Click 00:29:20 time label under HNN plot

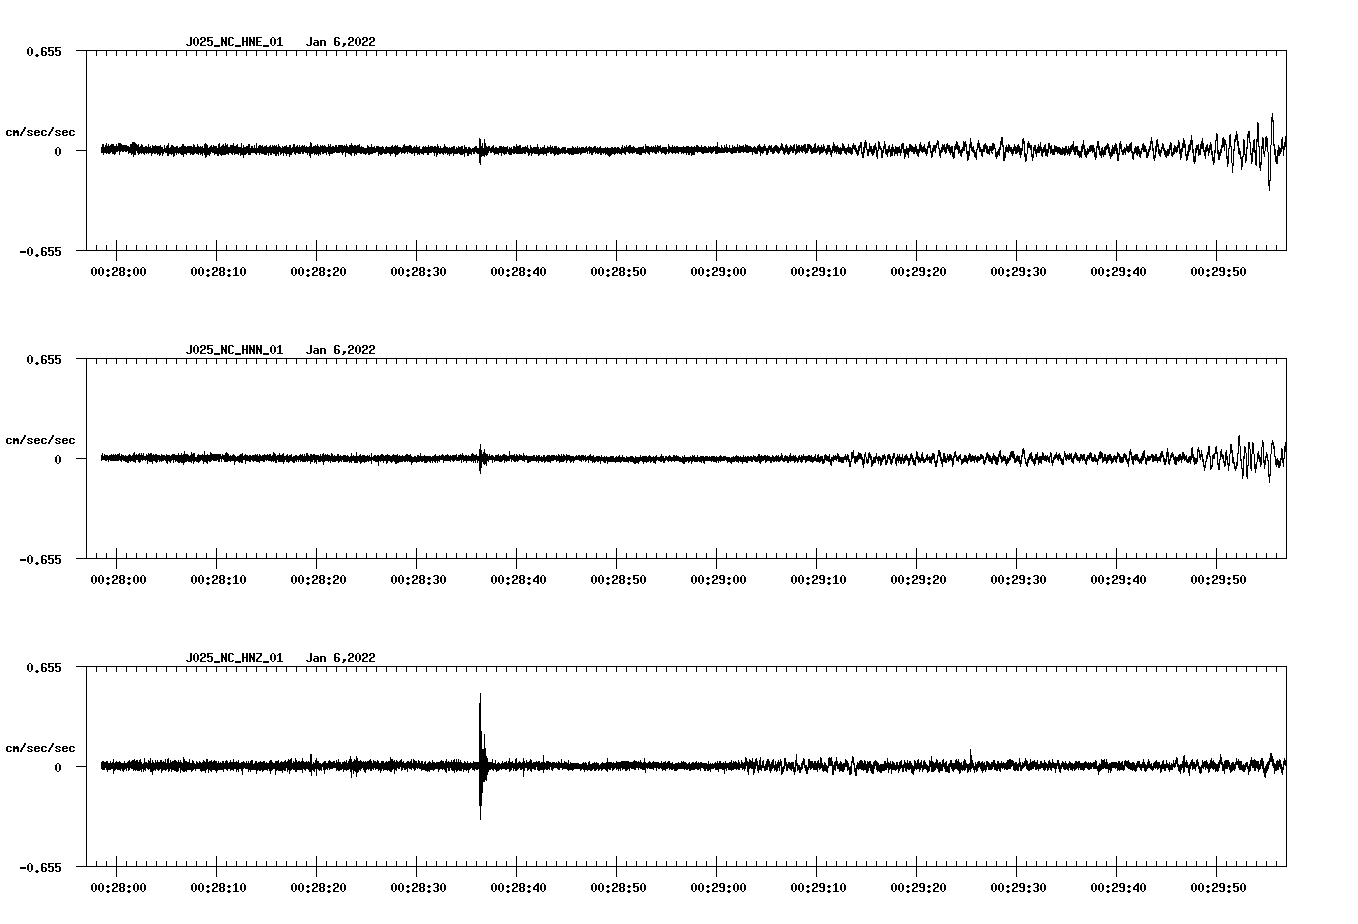coord(918,579)
